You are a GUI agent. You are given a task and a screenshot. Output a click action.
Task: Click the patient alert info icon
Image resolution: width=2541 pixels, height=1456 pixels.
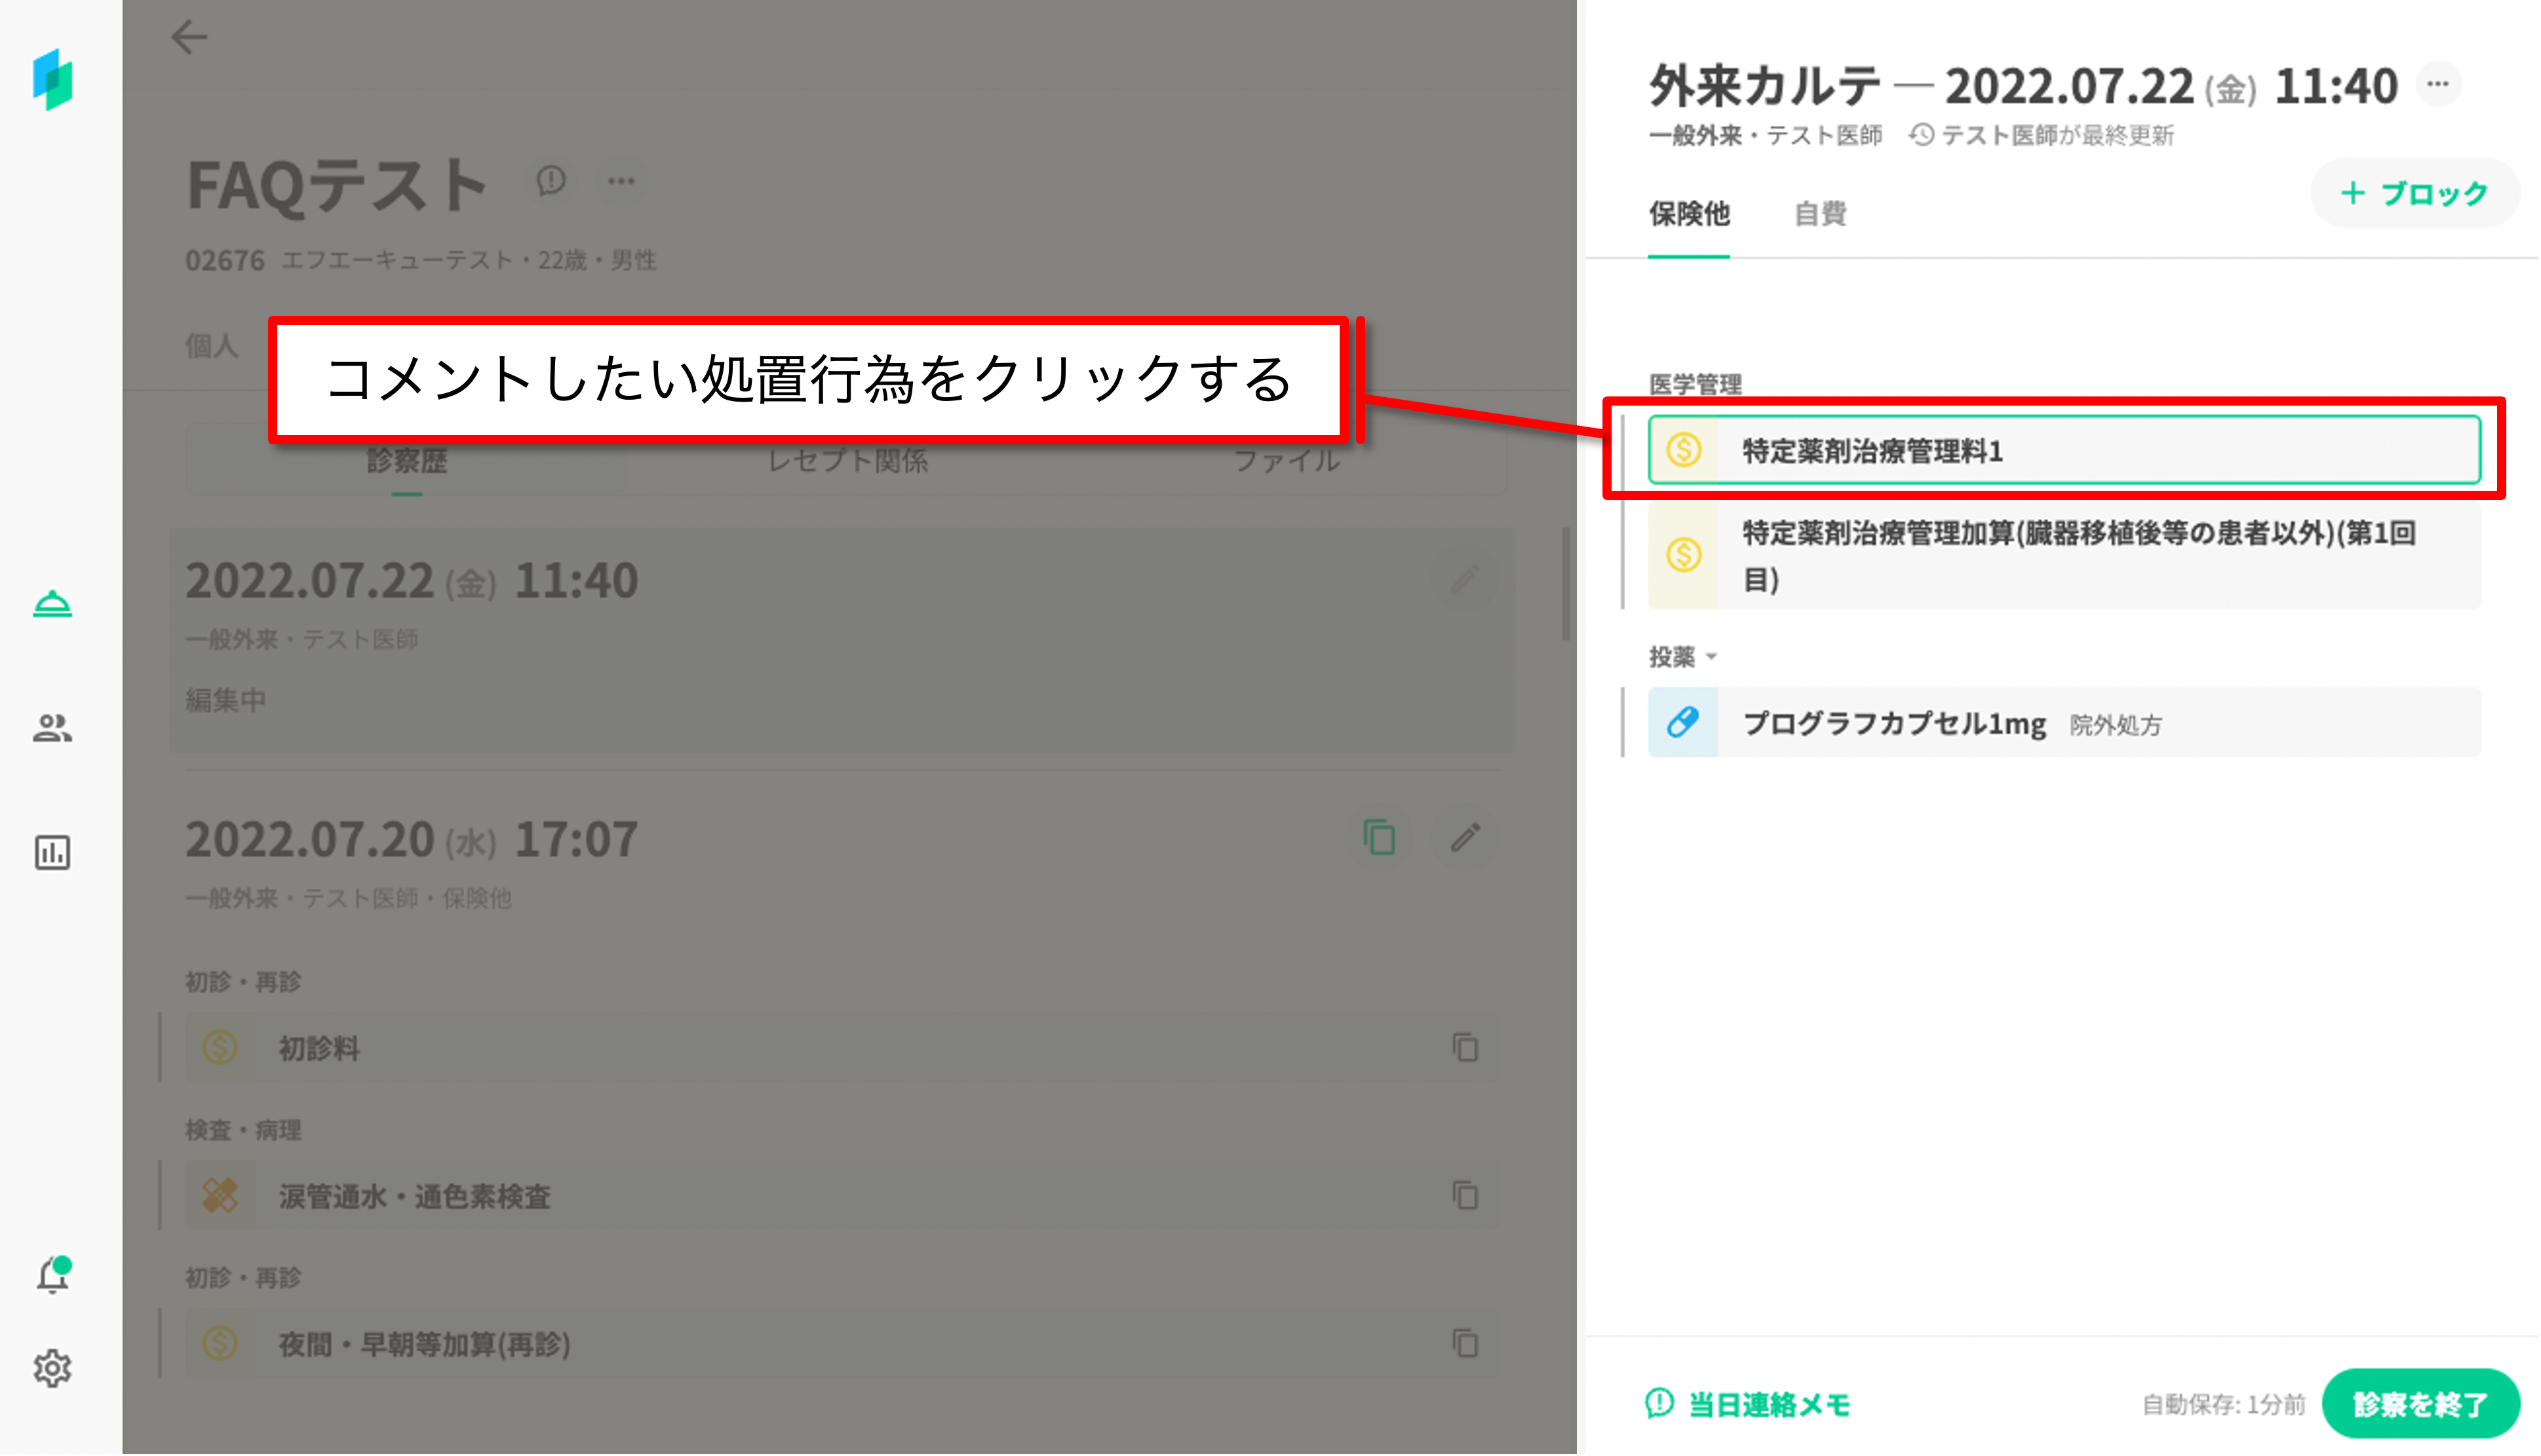click(551, 181)
